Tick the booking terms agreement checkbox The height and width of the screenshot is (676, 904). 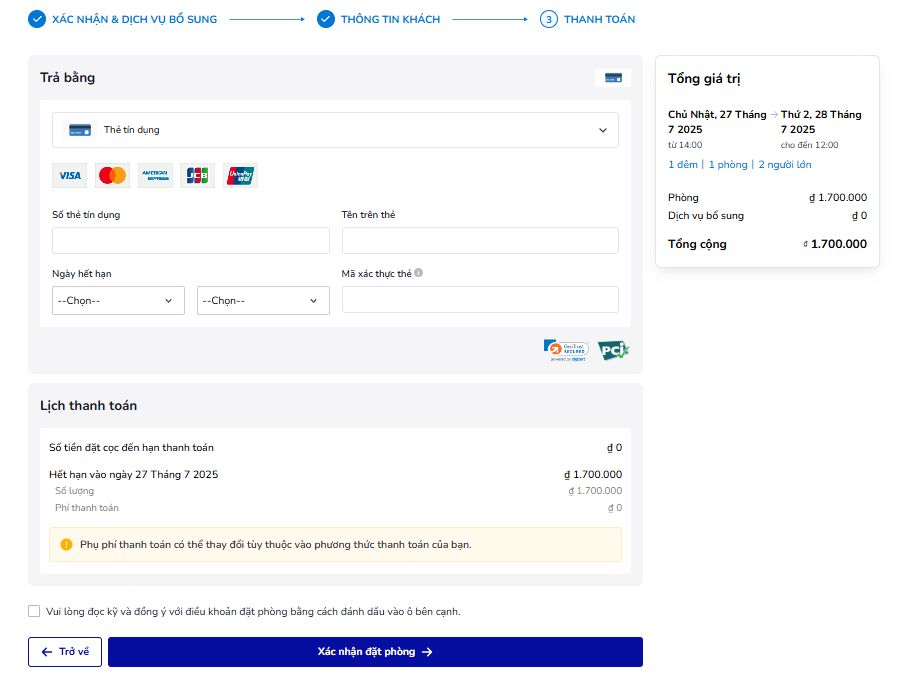click(x=34, y=611)
